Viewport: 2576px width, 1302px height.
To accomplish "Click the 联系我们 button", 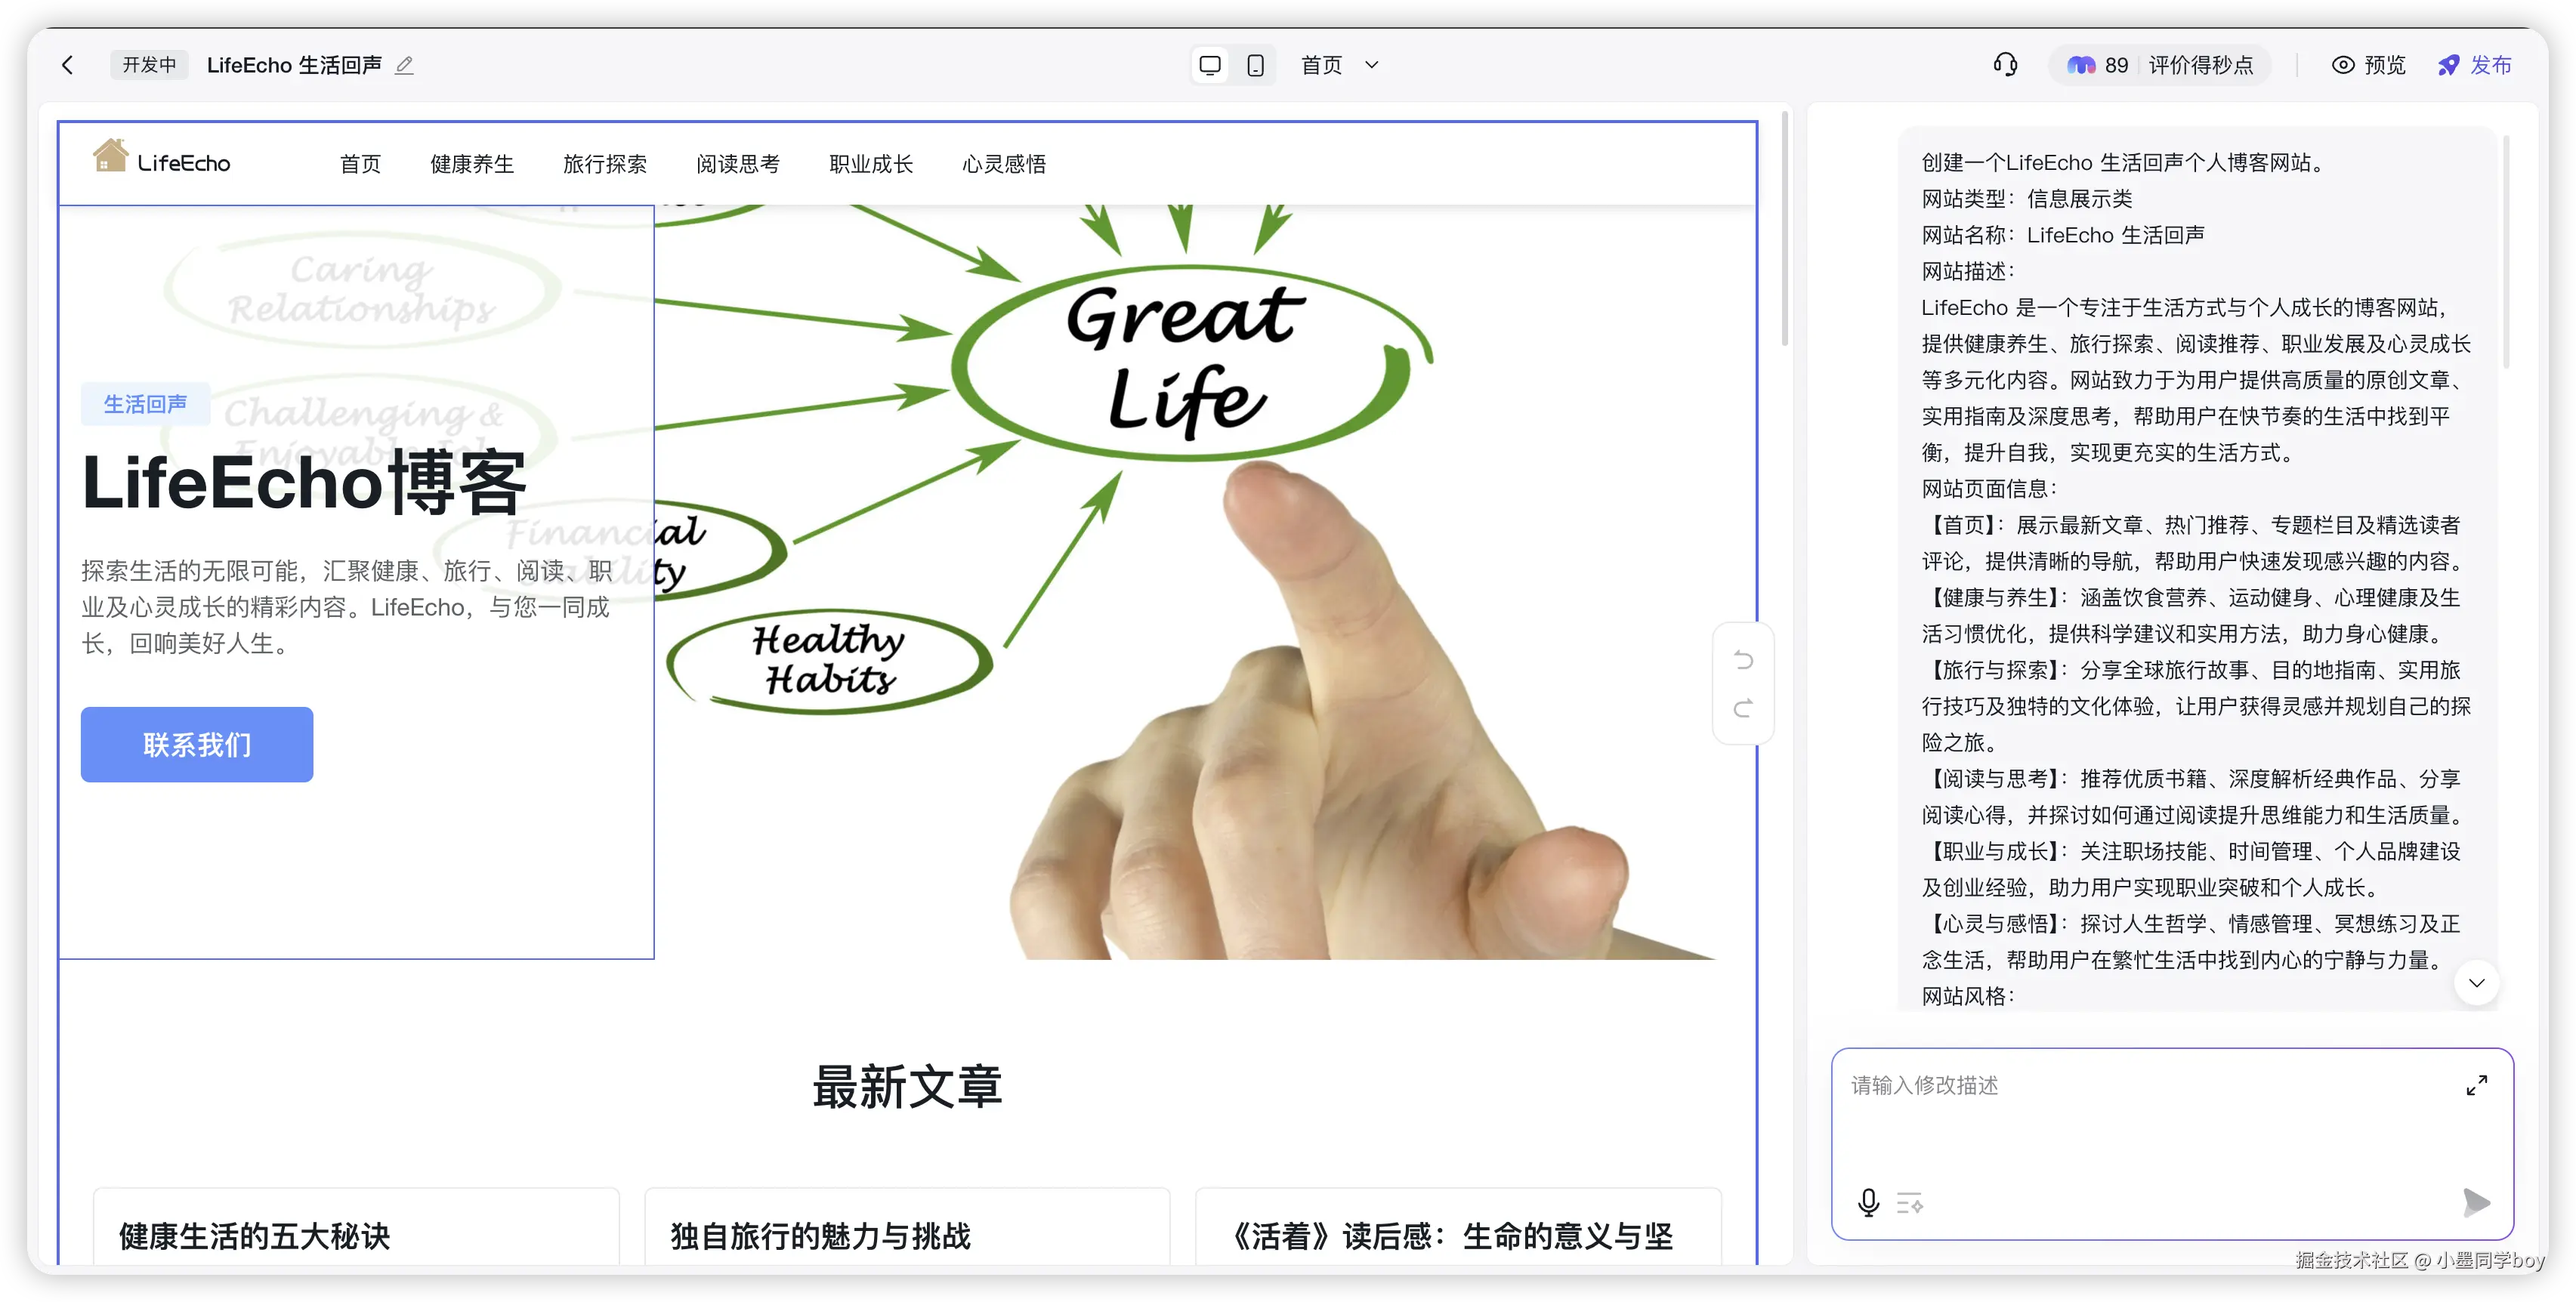I will click(x=197, y=744).
